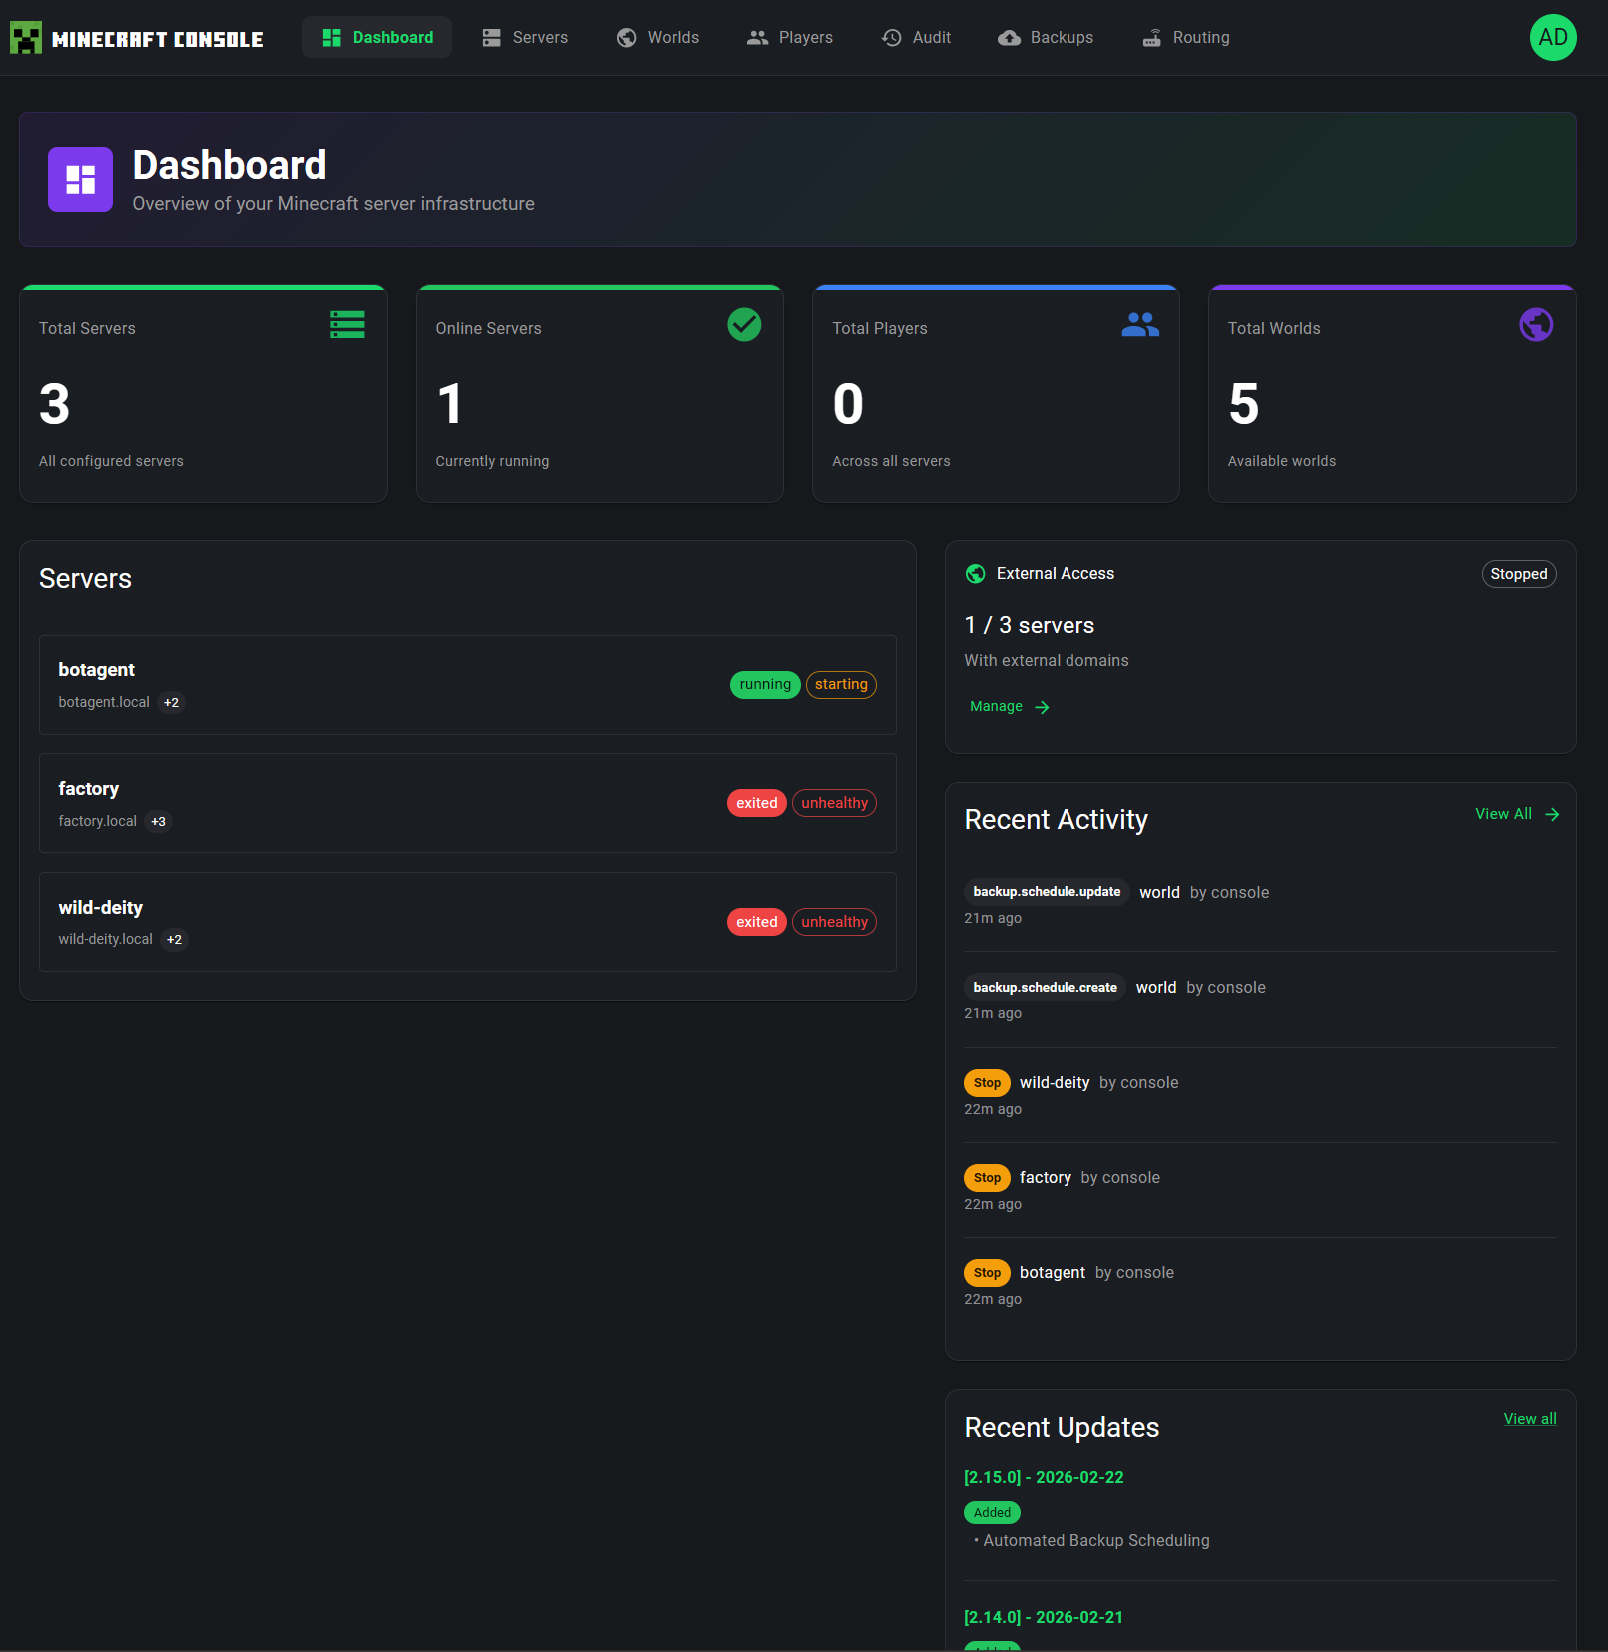
Task: Expand wild-deity's +2 extra domains badge
Action: [x=175, y=940]
